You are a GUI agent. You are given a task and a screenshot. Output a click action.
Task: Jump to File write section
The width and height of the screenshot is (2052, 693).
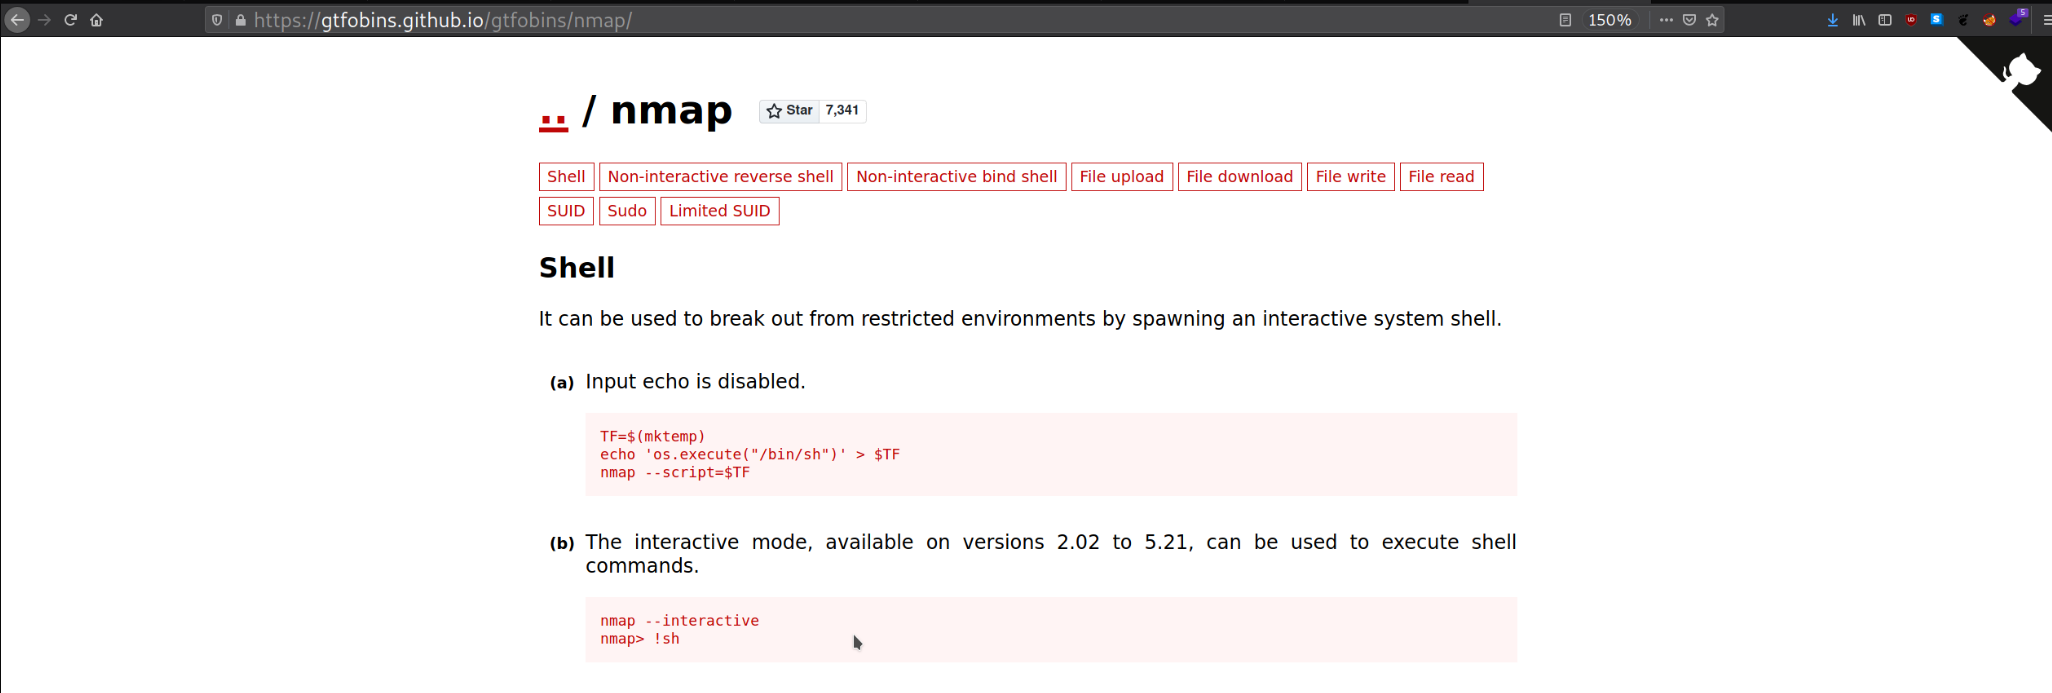click(x=1351, y=177)
